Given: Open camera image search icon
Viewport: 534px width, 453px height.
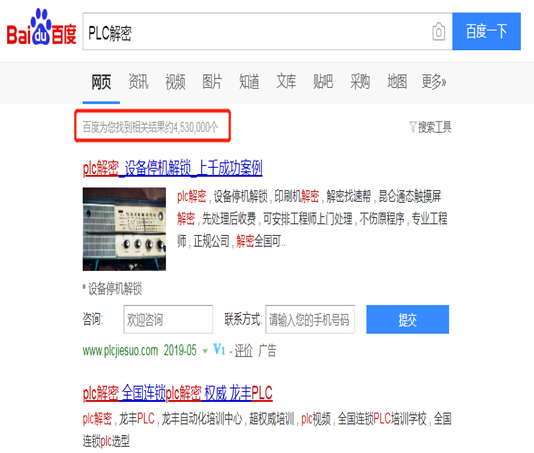Looking at the screenshot, I should (x=438, y=32).
